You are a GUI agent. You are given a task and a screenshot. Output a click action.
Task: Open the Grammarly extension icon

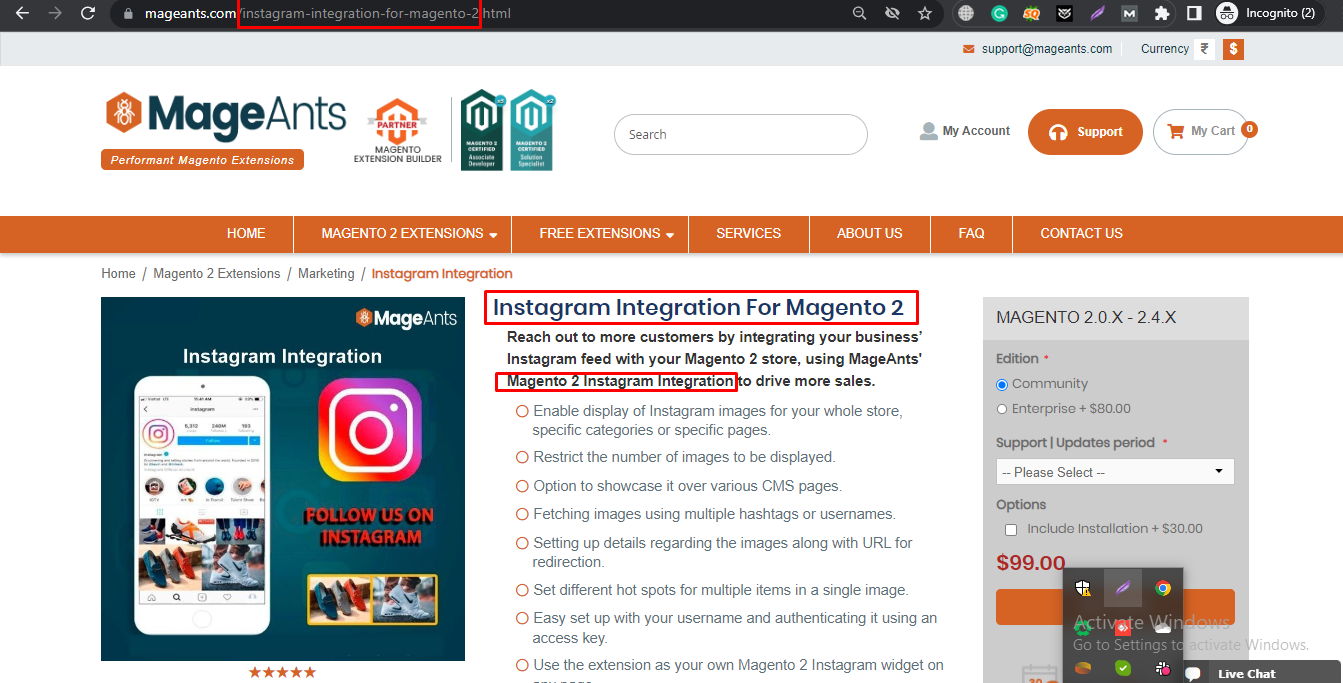(998, 14)
